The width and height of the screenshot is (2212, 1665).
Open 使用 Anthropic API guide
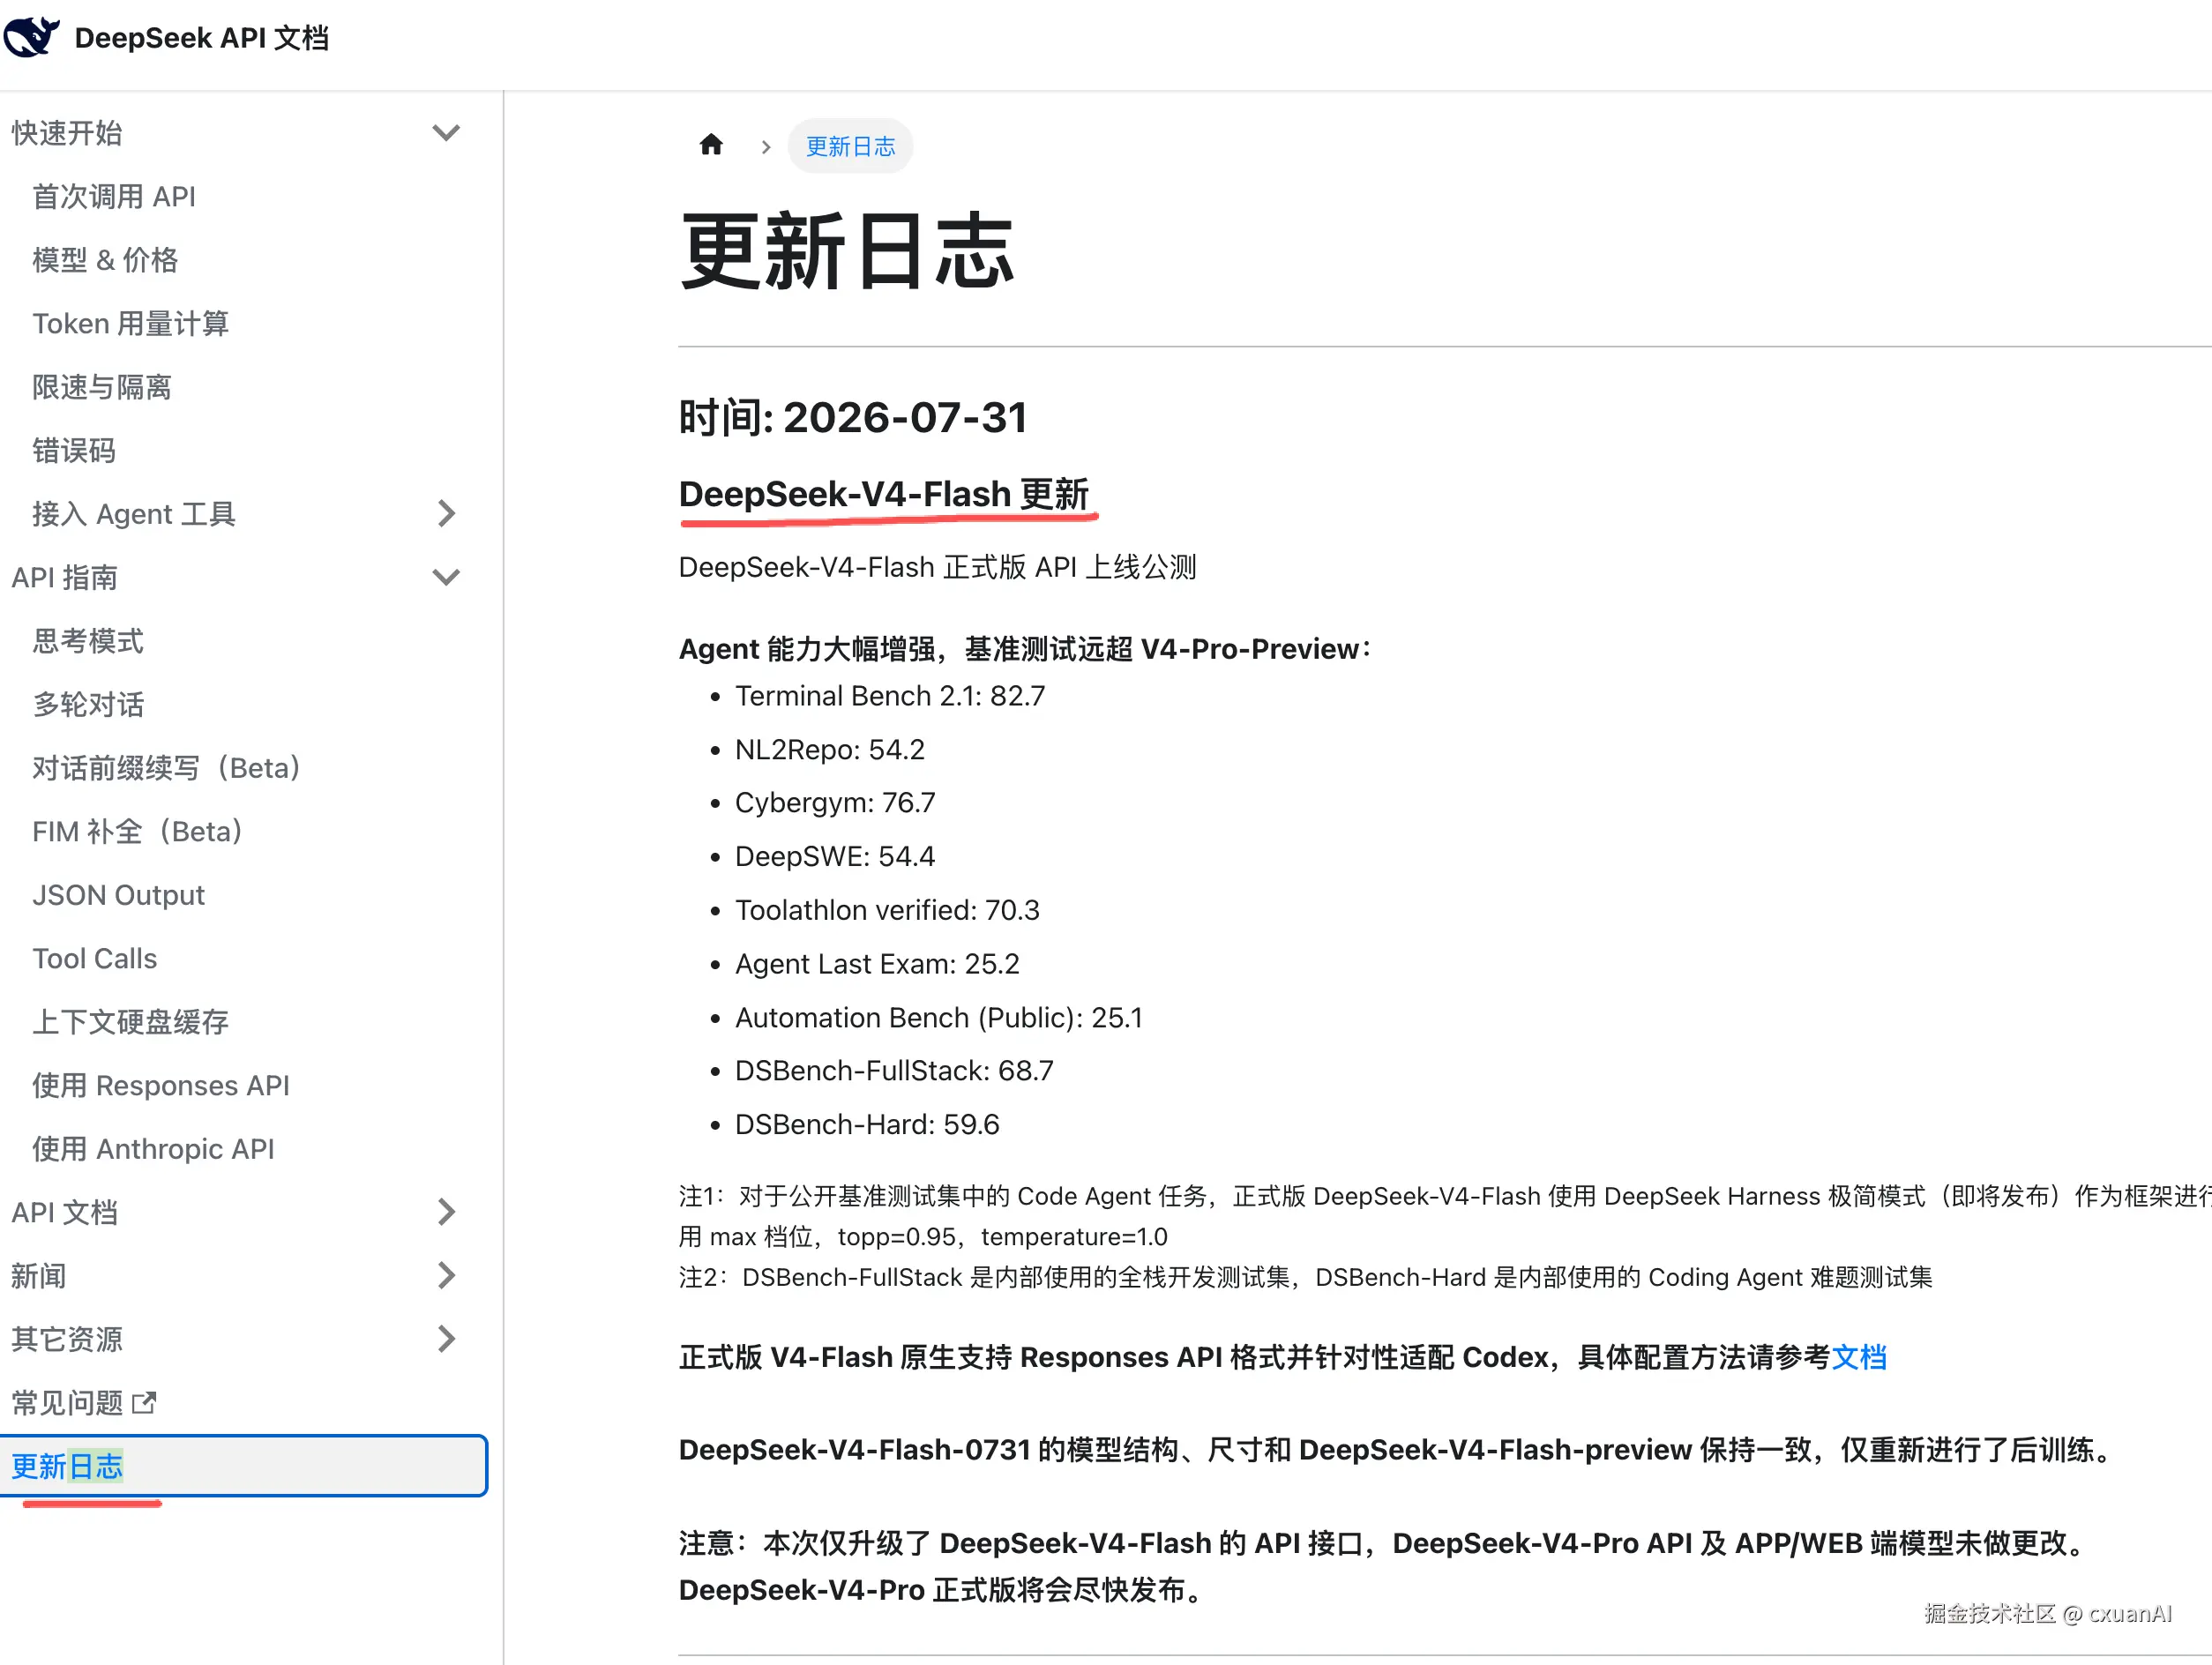click(x=153, y=1149)
